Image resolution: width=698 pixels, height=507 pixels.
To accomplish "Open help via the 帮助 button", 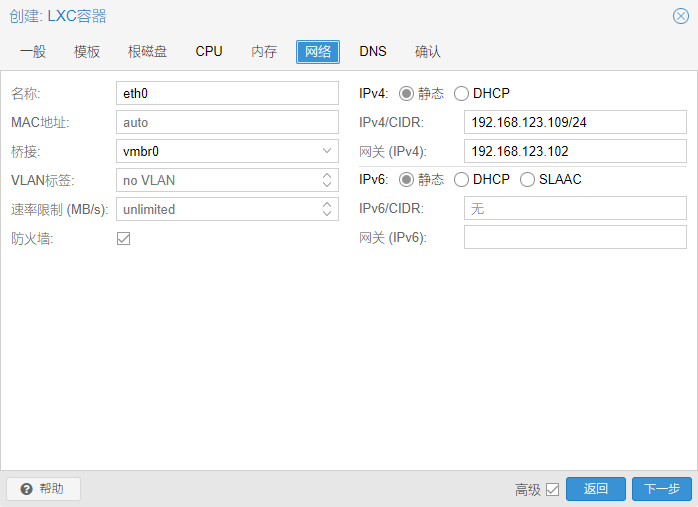I will 43,489.
